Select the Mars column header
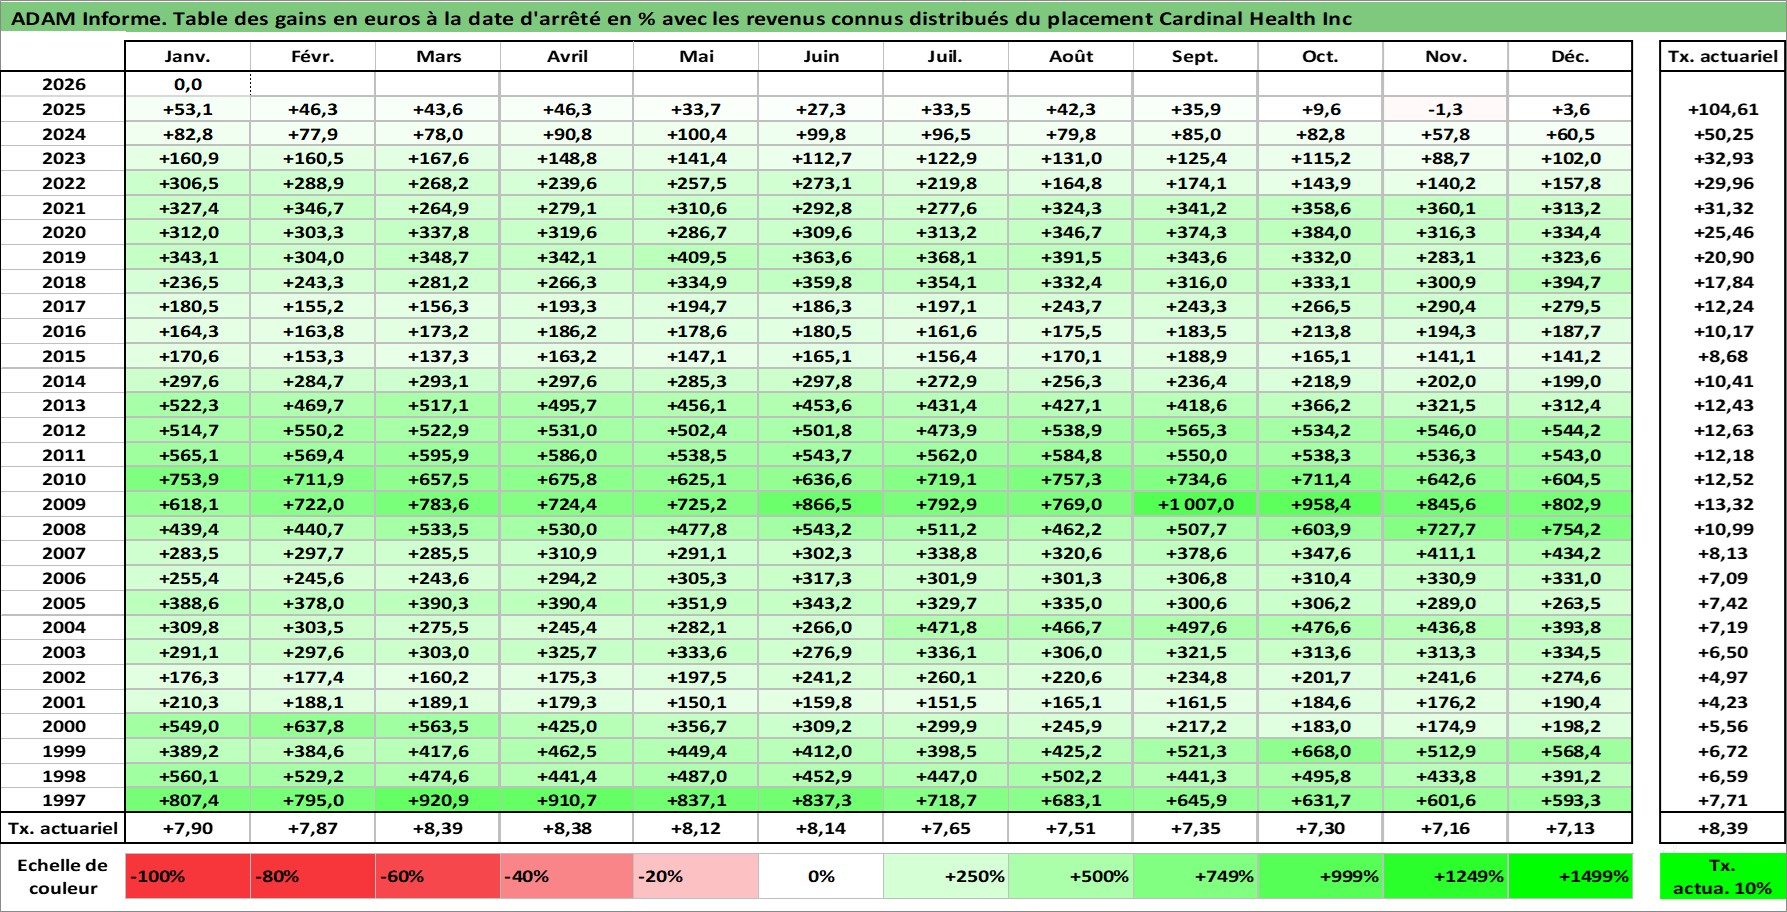 (438, 57)
